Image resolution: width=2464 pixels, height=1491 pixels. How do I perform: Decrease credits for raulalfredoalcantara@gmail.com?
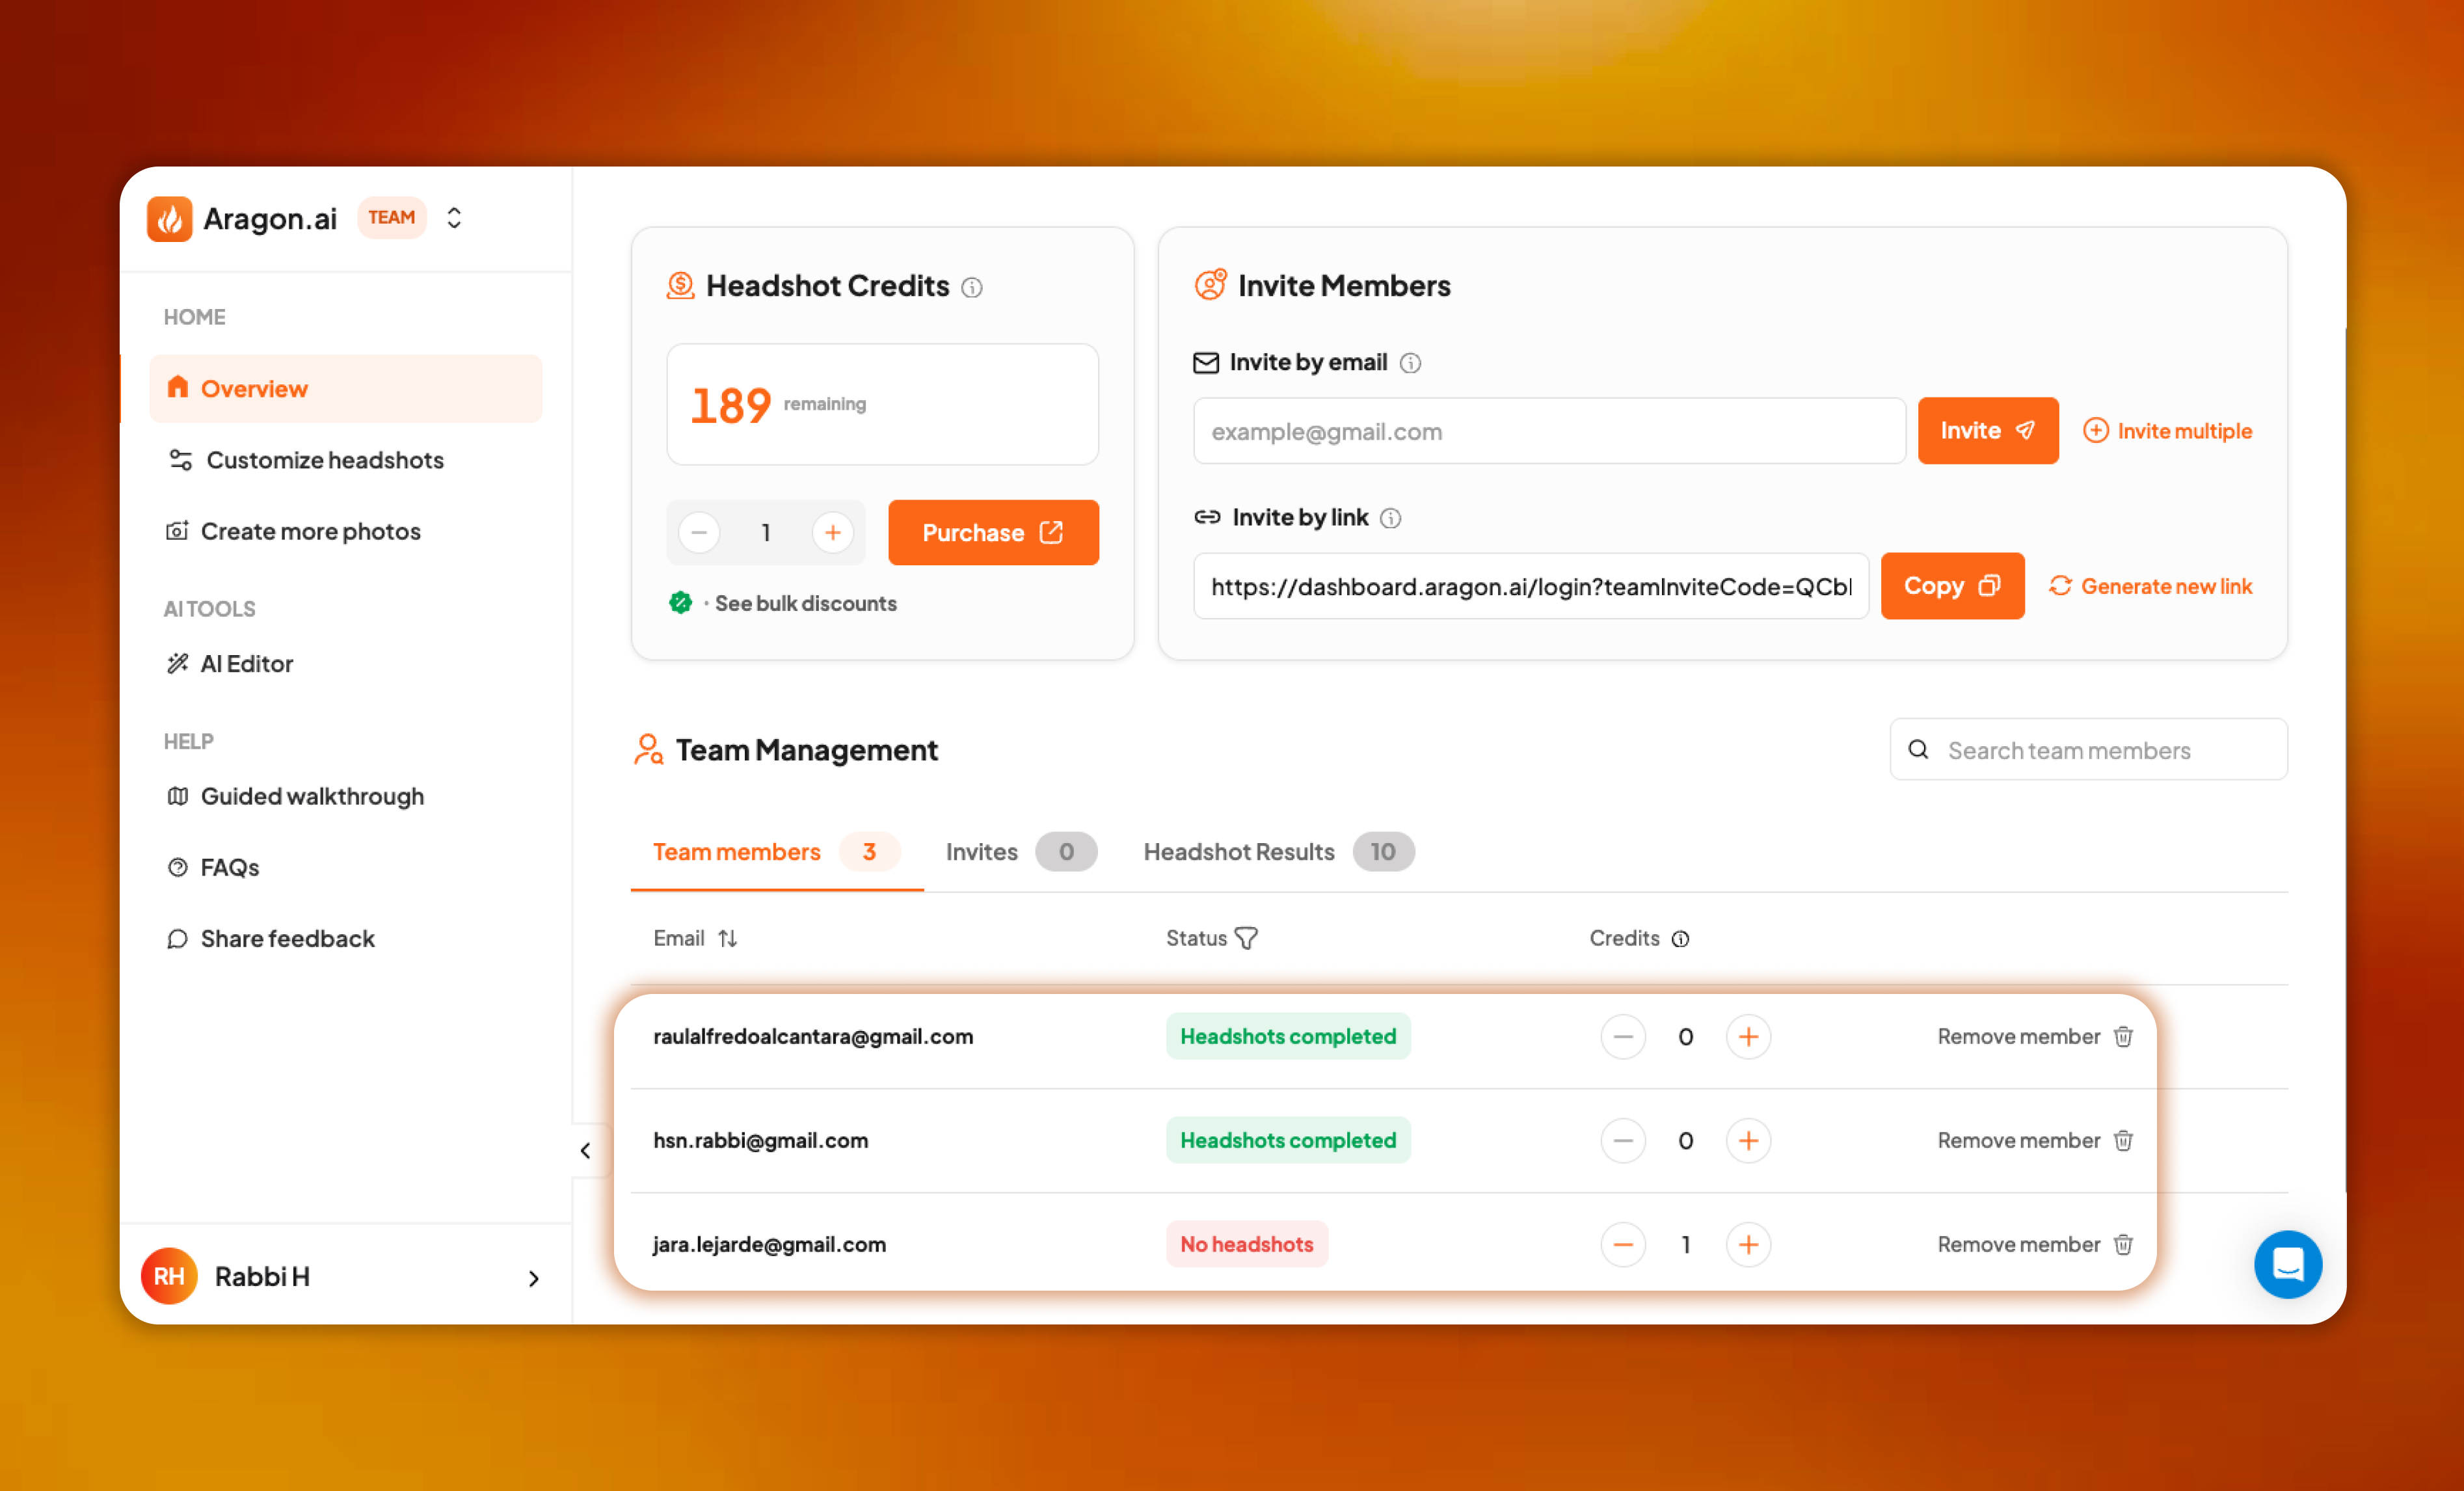tap(1623, 1037)
